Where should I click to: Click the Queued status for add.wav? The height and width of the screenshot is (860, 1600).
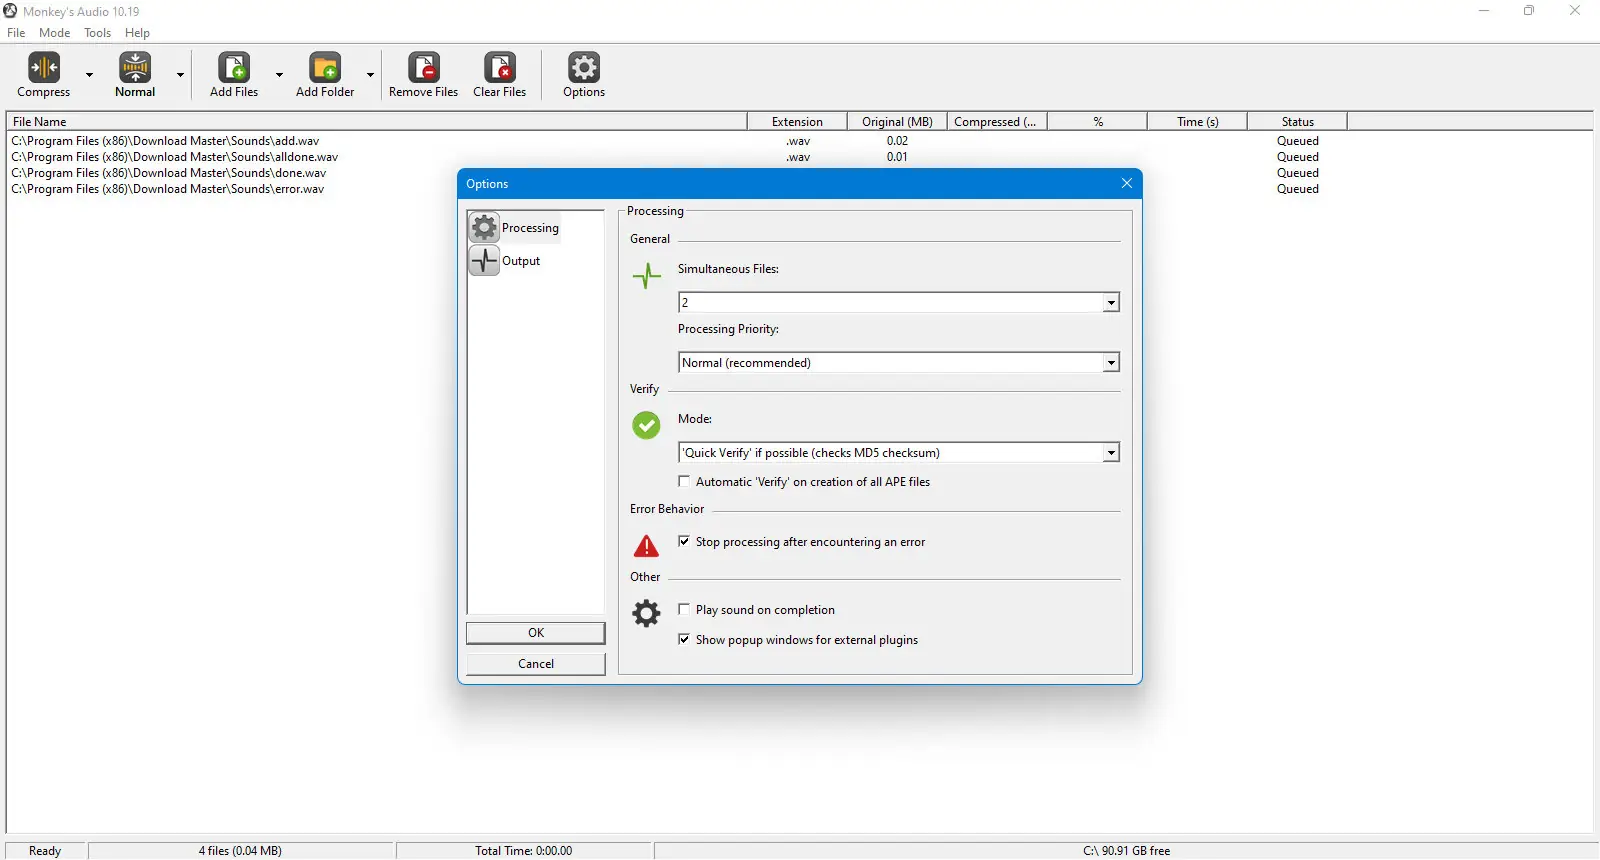coord(1298,141)
